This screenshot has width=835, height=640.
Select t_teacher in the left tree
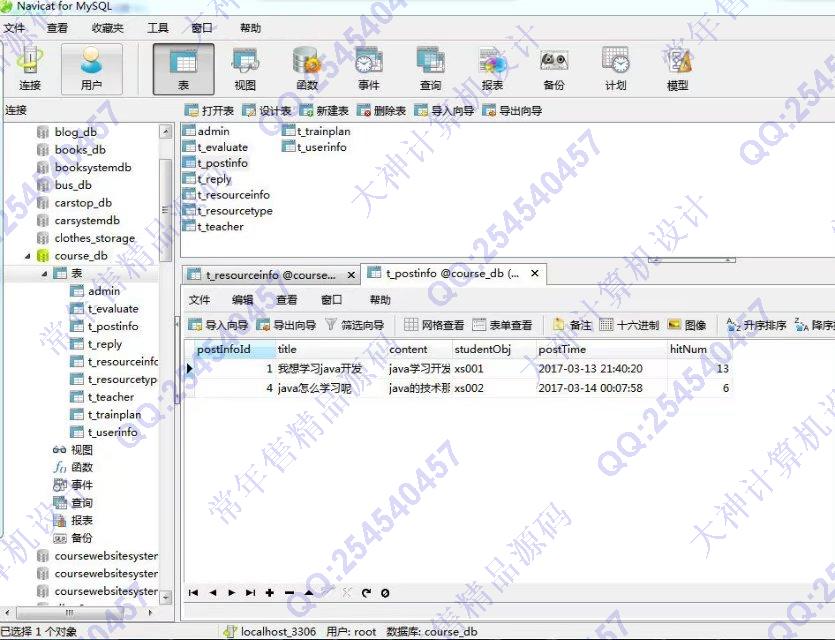point(111,397)
